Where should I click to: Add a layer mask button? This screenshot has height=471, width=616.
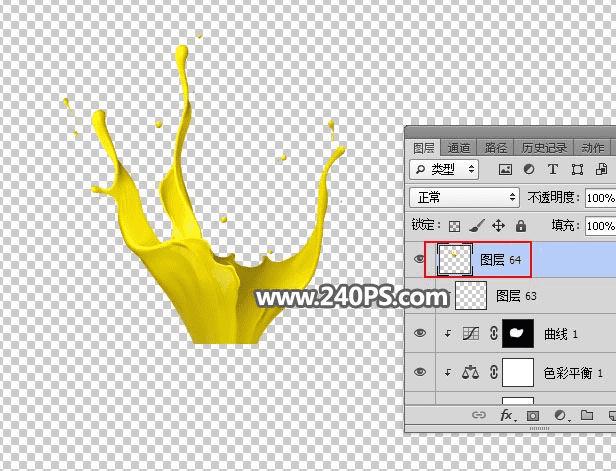click(533, 415)
